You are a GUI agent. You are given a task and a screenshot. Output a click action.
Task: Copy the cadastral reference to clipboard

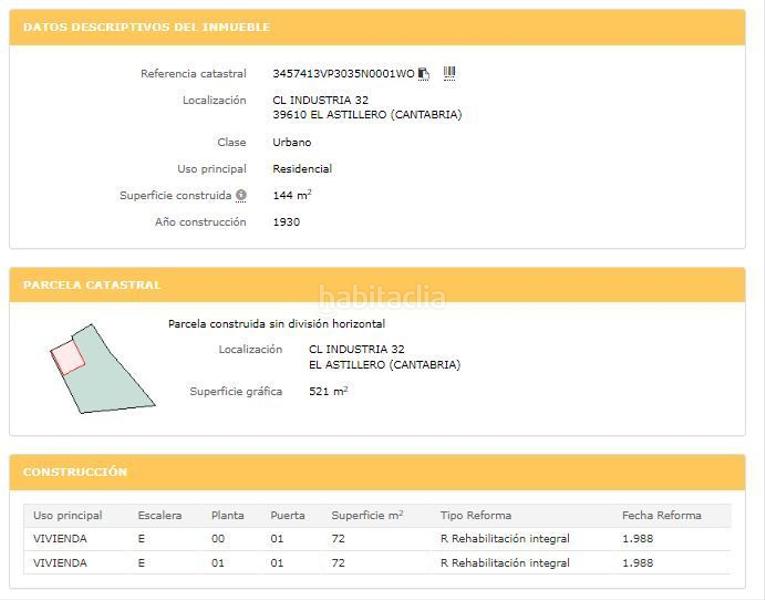tap(424, 74)
